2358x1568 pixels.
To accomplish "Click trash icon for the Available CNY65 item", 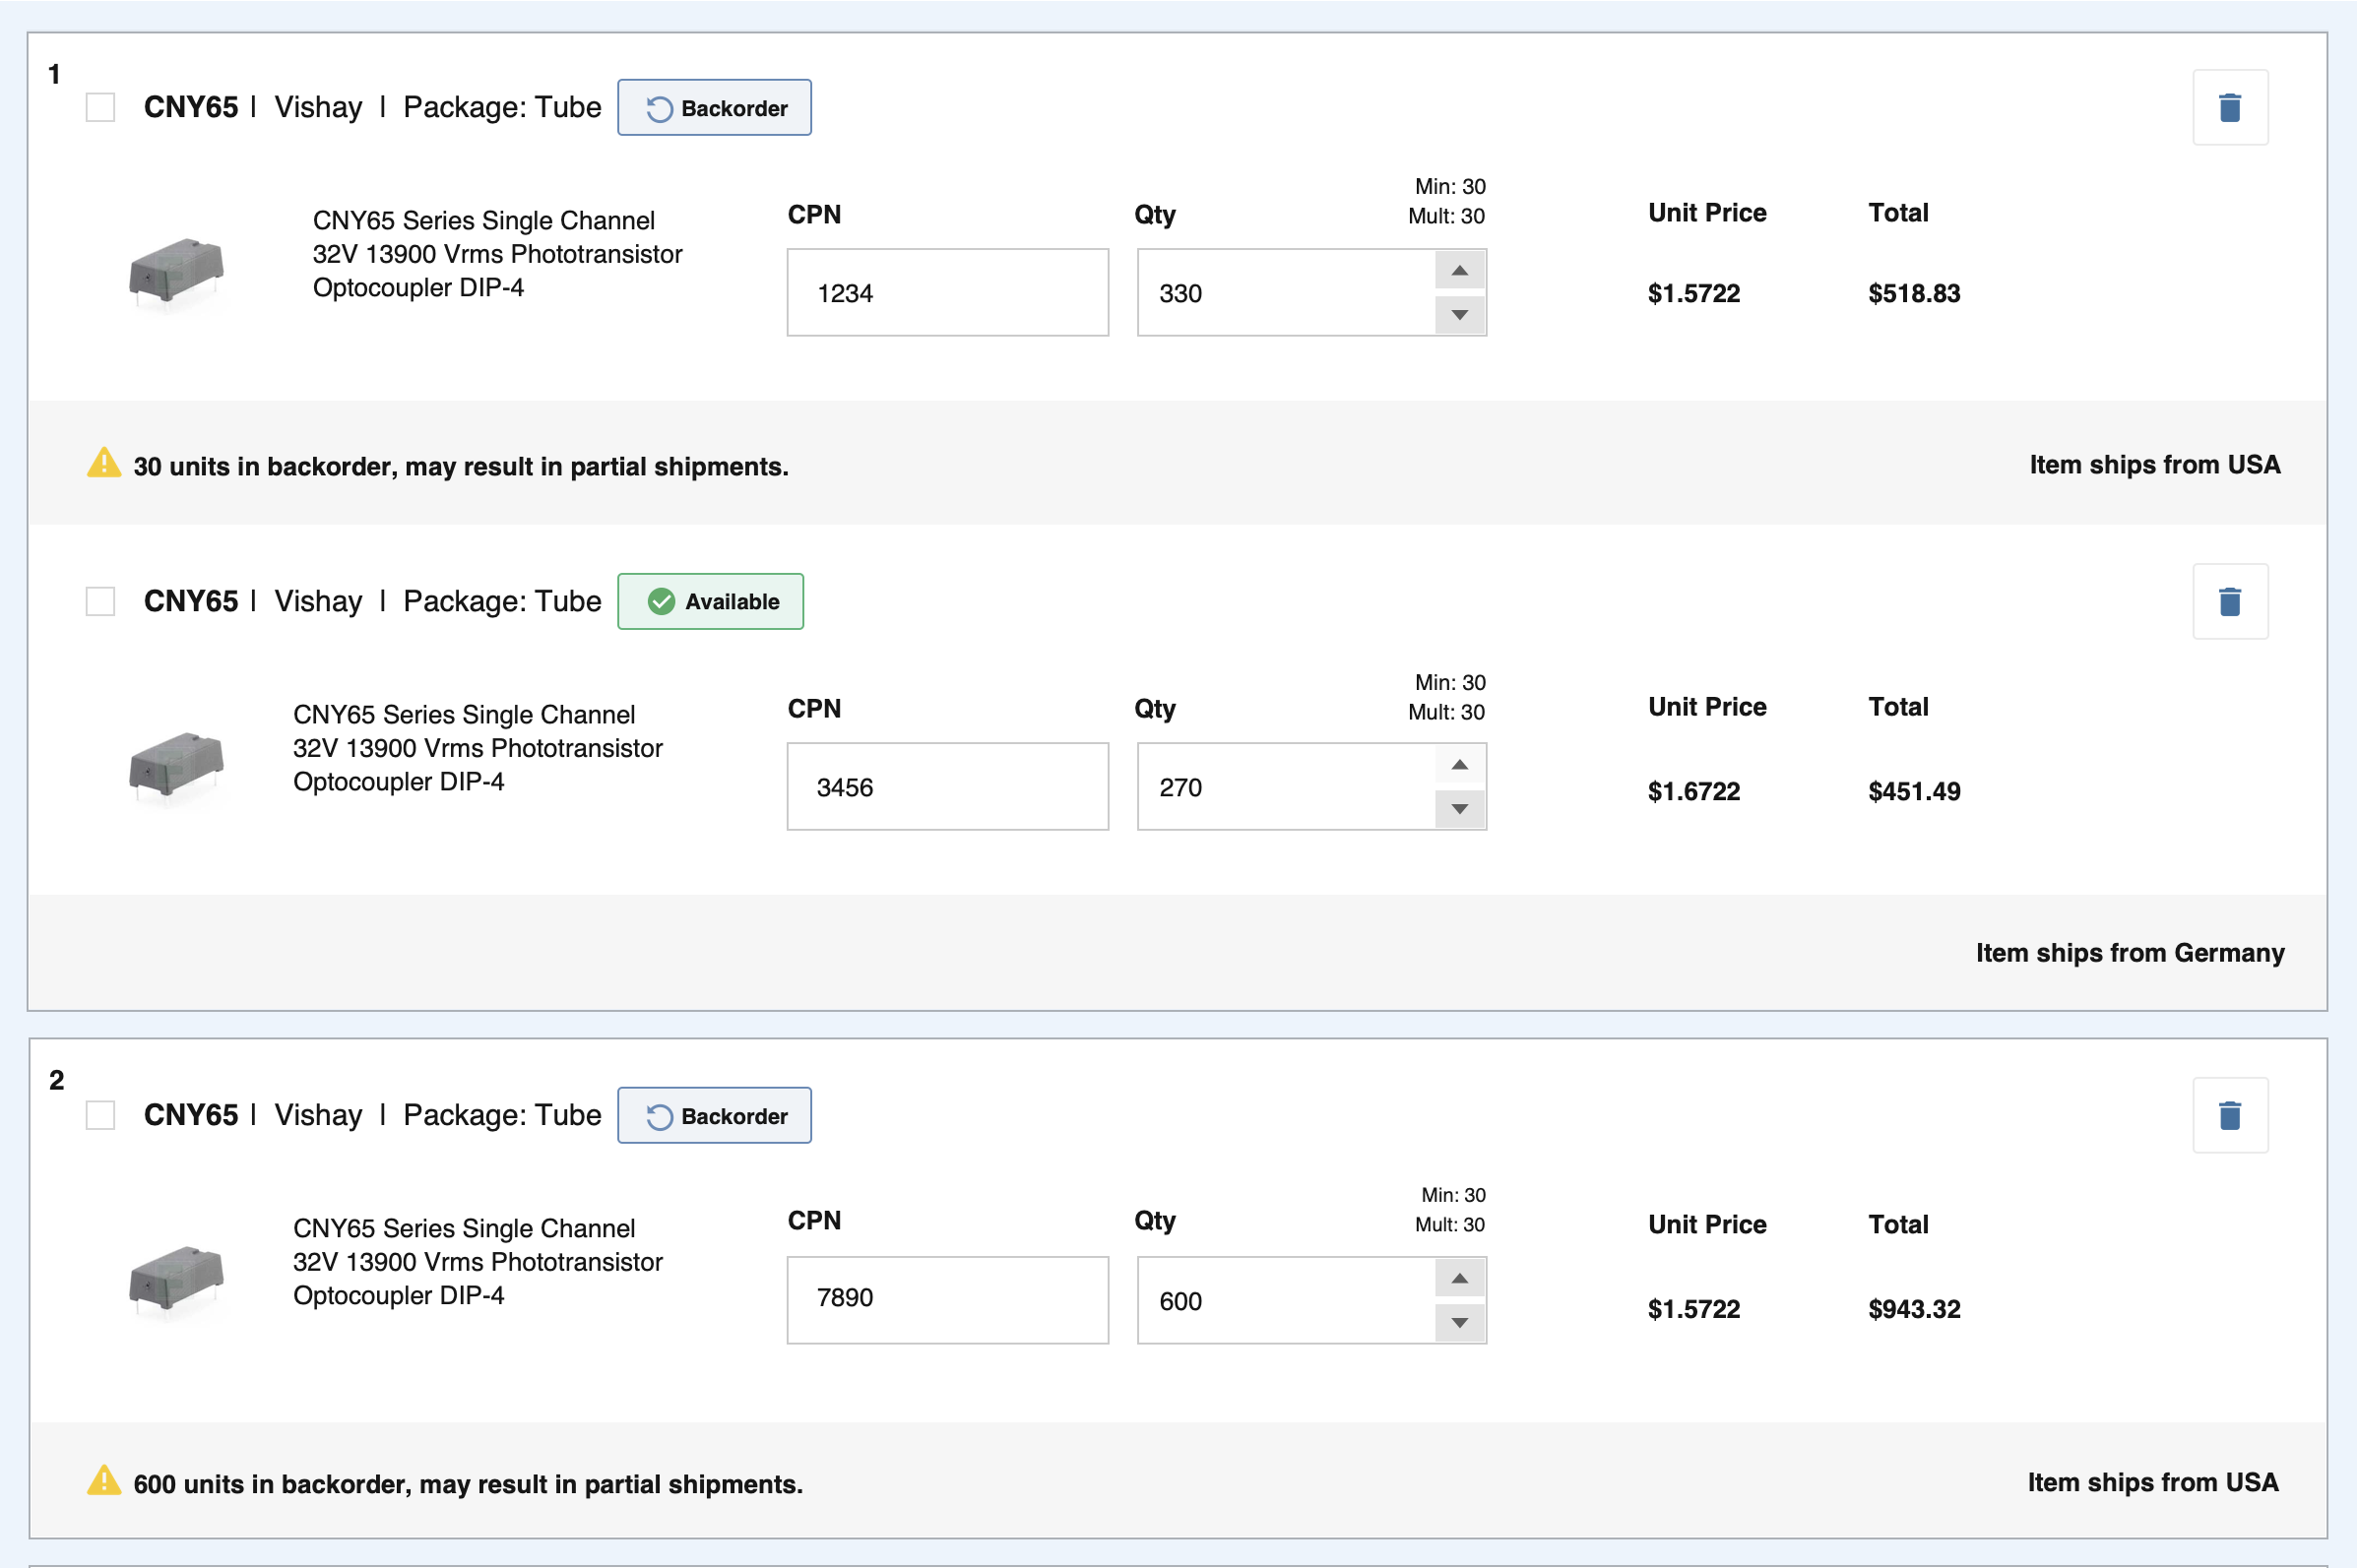I will point(2229,601).
